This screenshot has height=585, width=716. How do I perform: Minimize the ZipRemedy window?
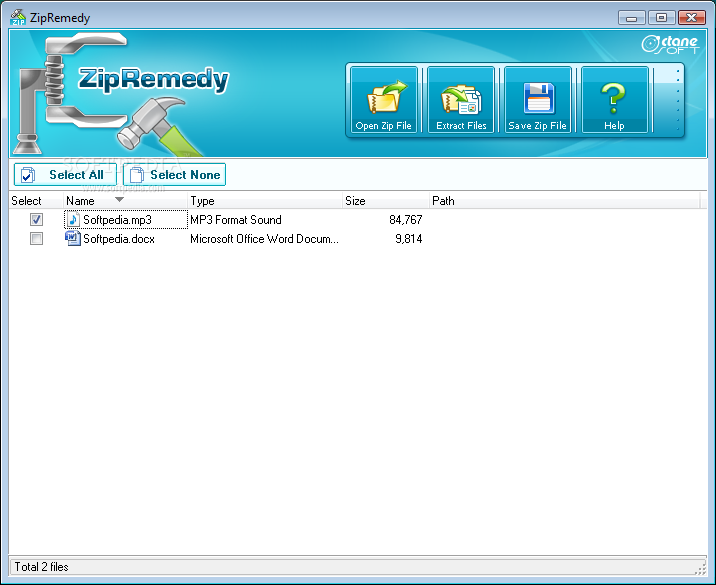(x=632, y=18)
